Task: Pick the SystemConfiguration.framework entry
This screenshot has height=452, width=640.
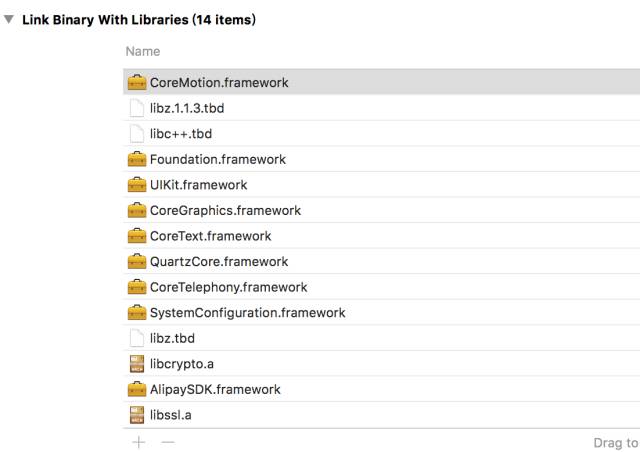Action: click(382, 312)
